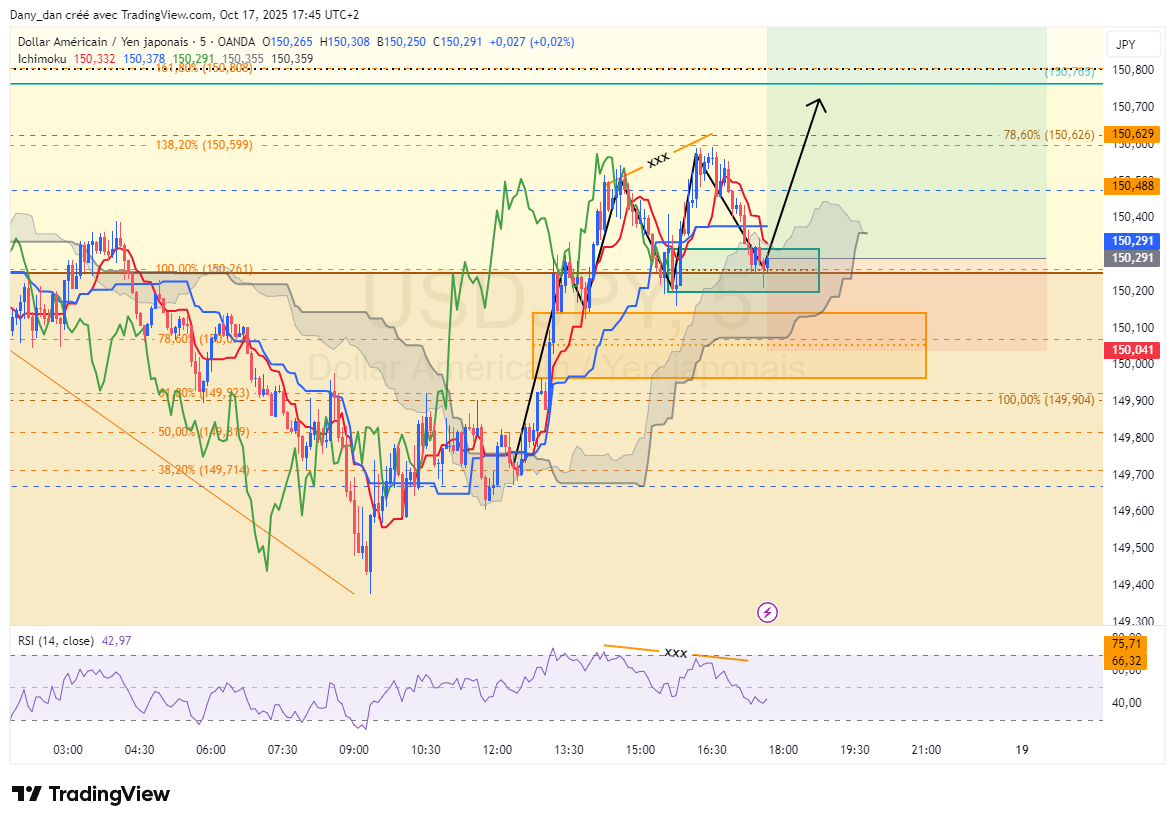Screen dimensions: 1175x824
Task: Click the 21:00 time axis label
Action: (926, 750)
